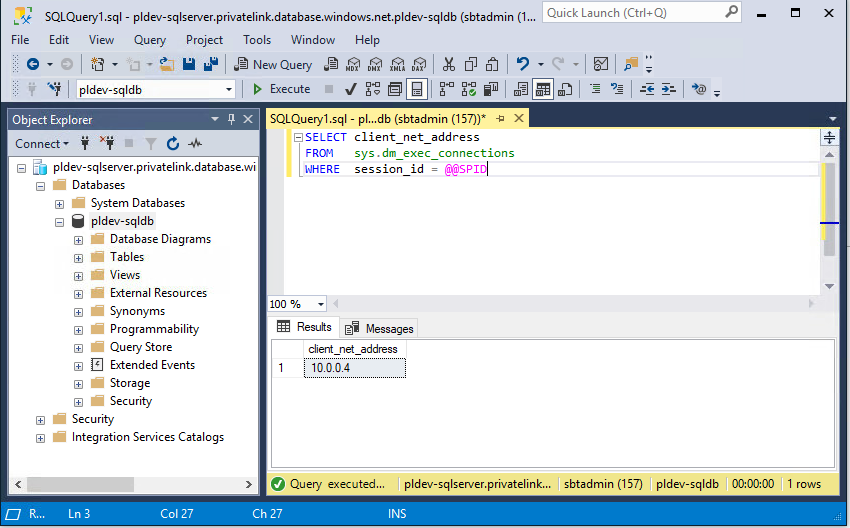Uncomment the selected lines
The width and height of the screenshot is (850, 528).
[617, 89]
